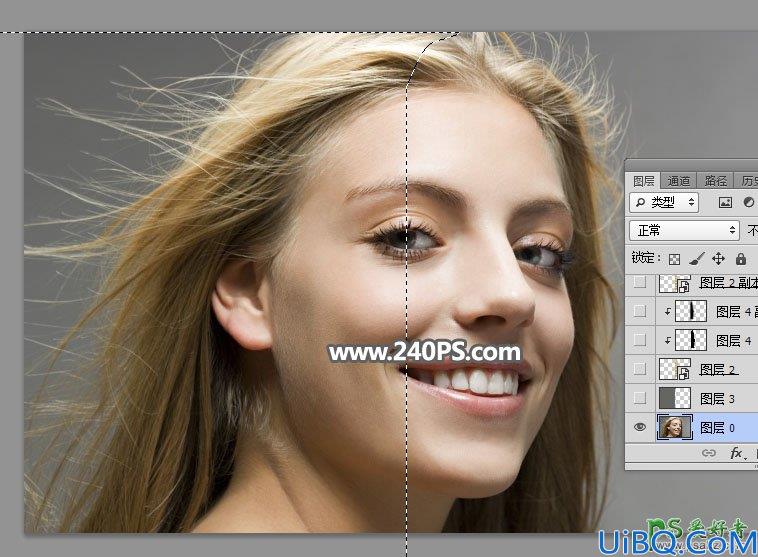This screenshot has height=557, width=758.
Task: Show the 图层 4 副本 layer visibility
Action: [x=640, y=311]
